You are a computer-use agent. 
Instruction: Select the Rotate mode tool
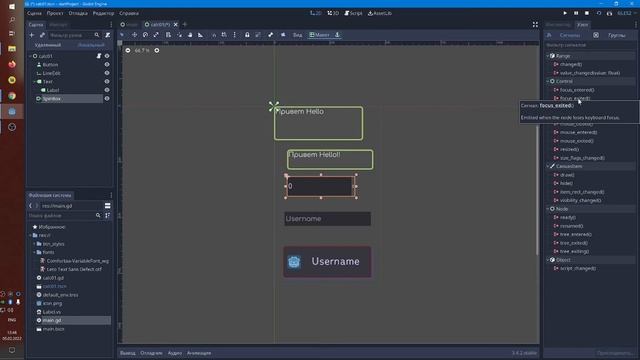click(145, 35)
